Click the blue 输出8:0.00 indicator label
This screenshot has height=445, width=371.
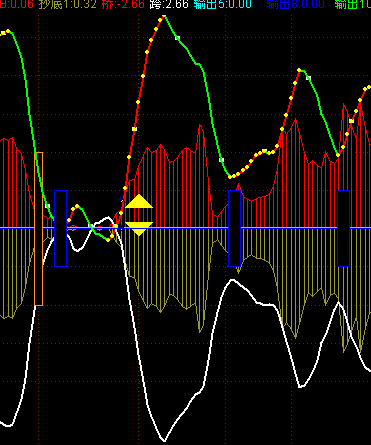[x=295, y=4]
